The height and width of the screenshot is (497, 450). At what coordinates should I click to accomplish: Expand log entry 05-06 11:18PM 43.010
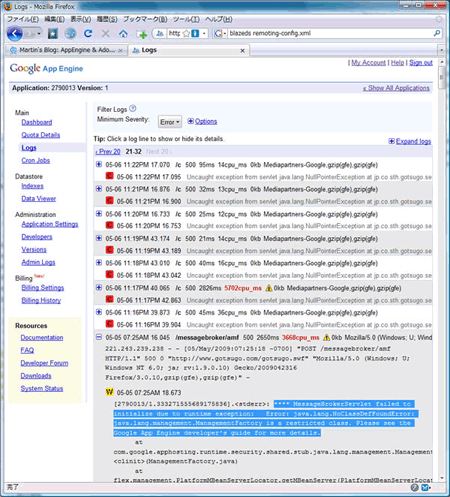99,263
